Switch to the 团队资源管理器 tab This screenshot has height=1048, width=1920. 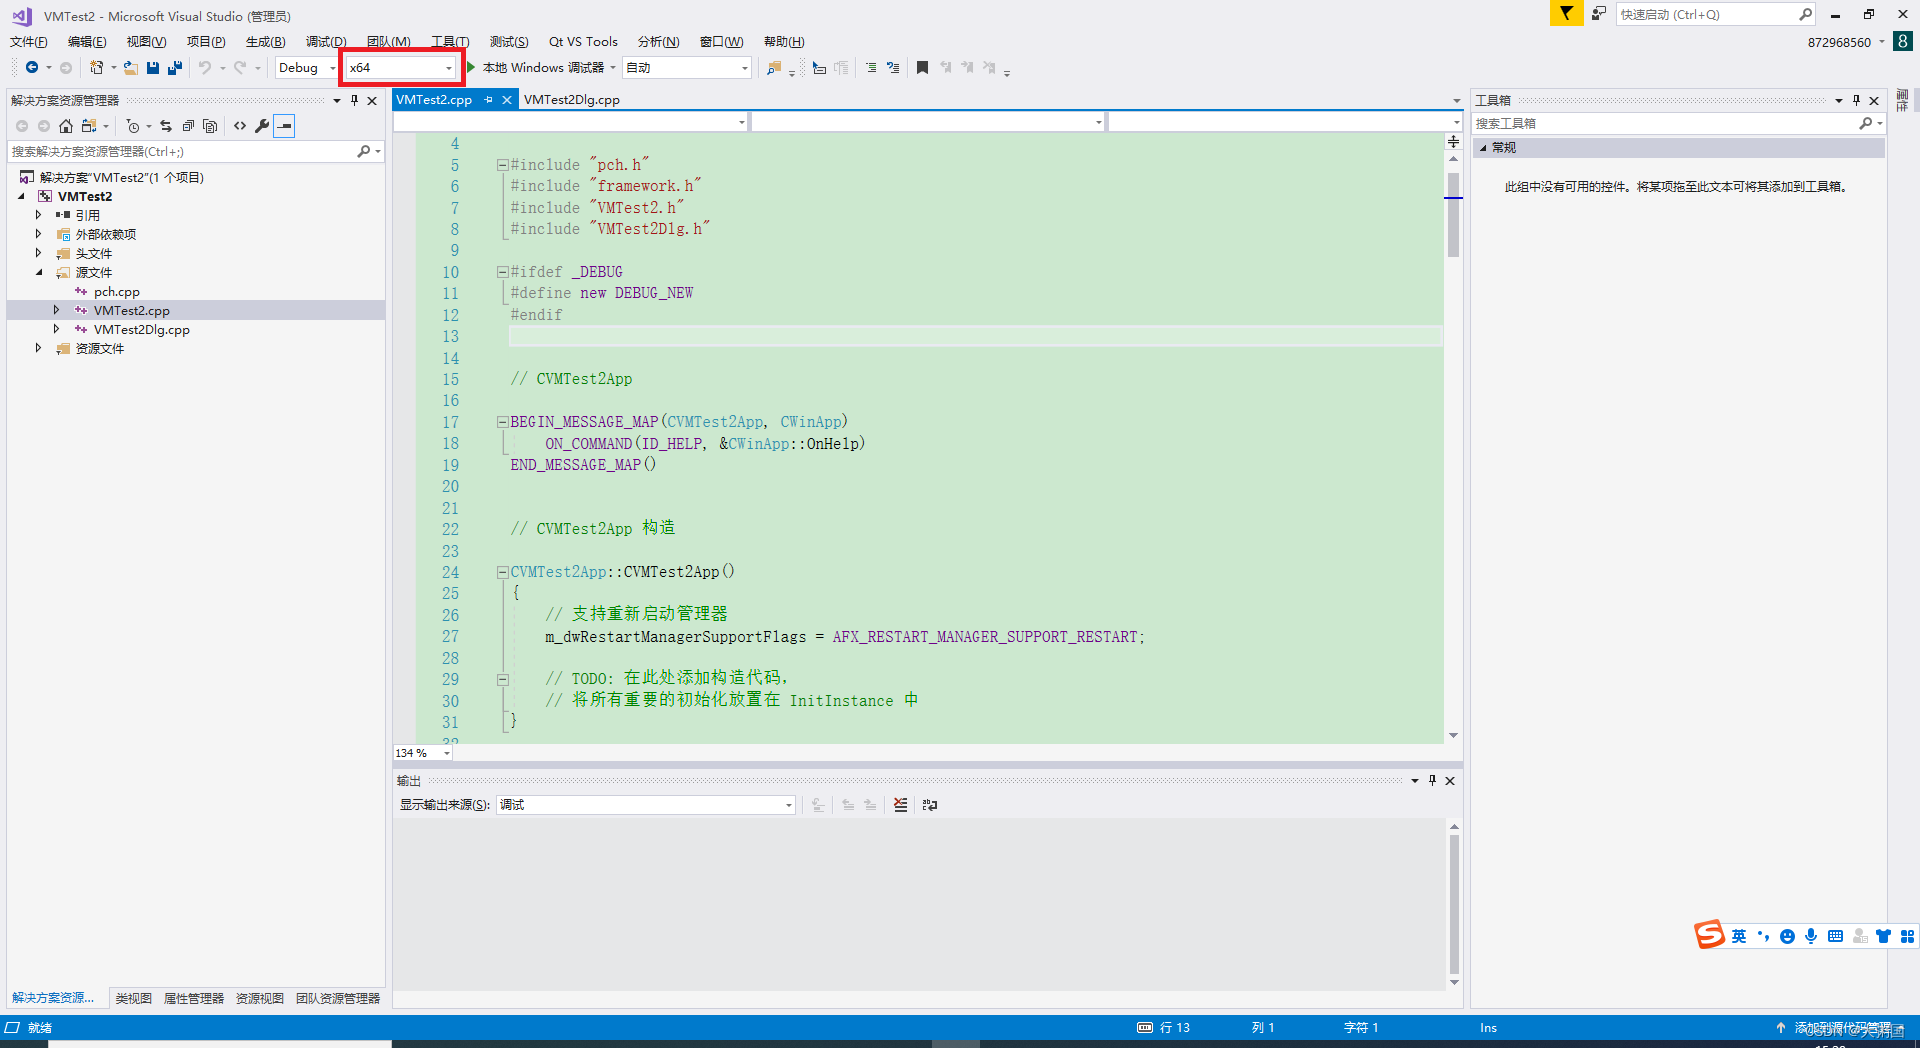tap(338, 998)
